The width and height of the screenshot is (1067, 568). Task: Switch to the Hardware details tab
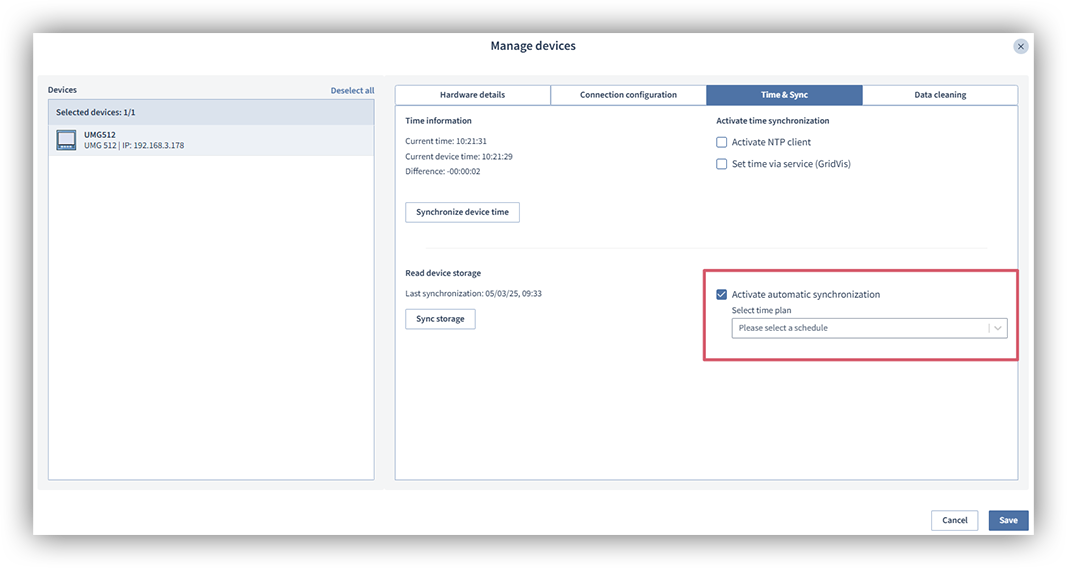(472, 95)
